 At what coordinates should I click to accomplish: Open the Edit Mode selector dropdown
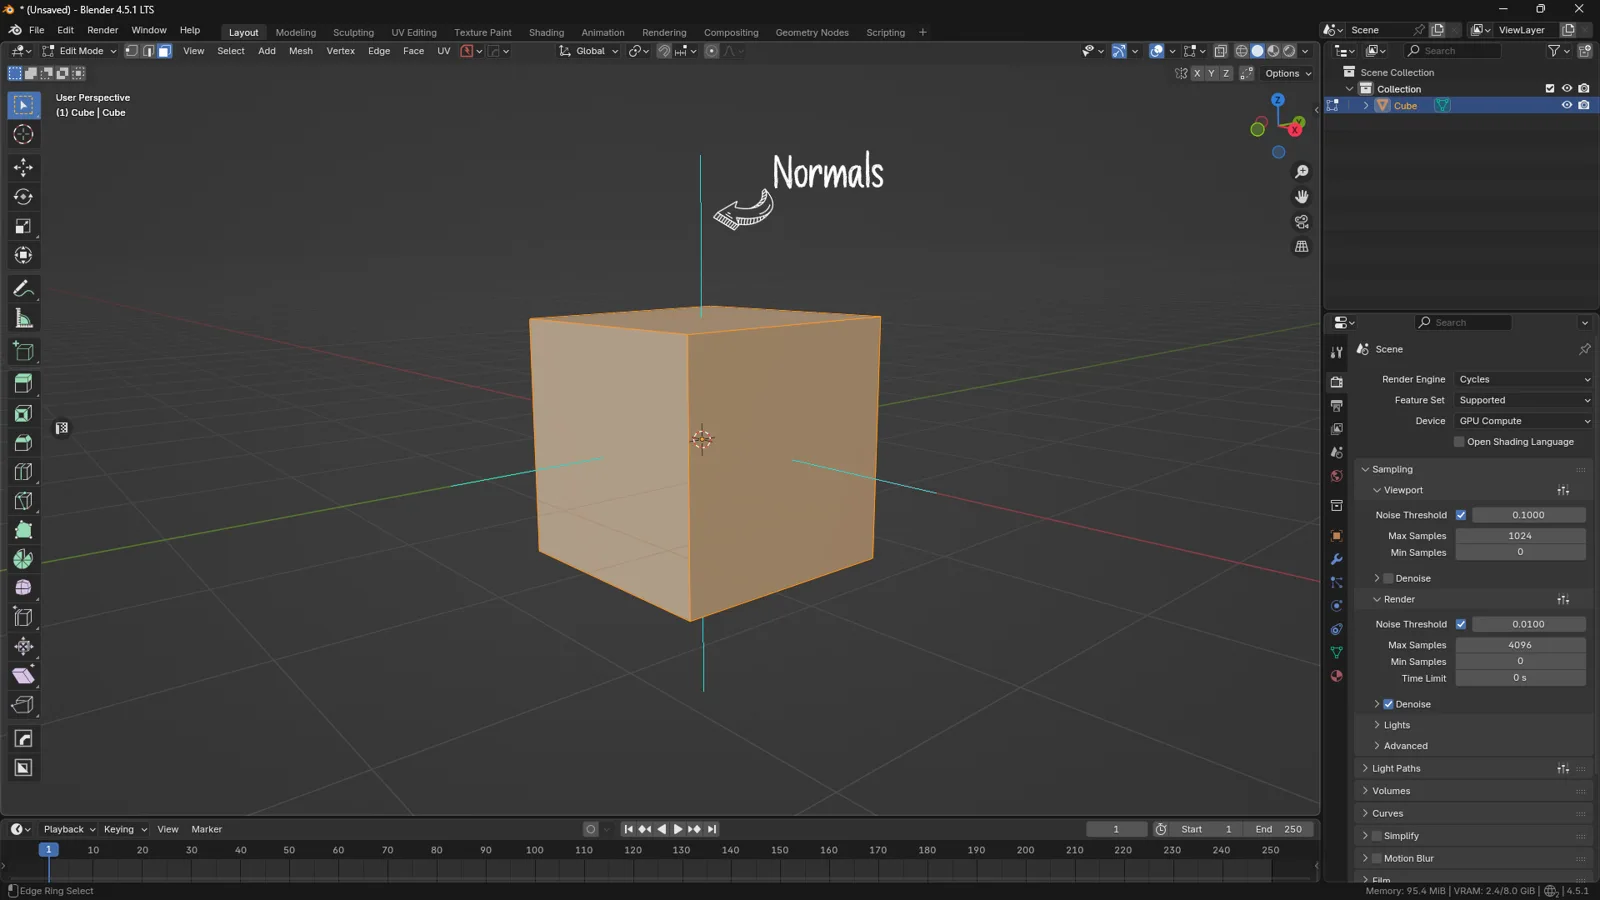(x=79, y=51)
